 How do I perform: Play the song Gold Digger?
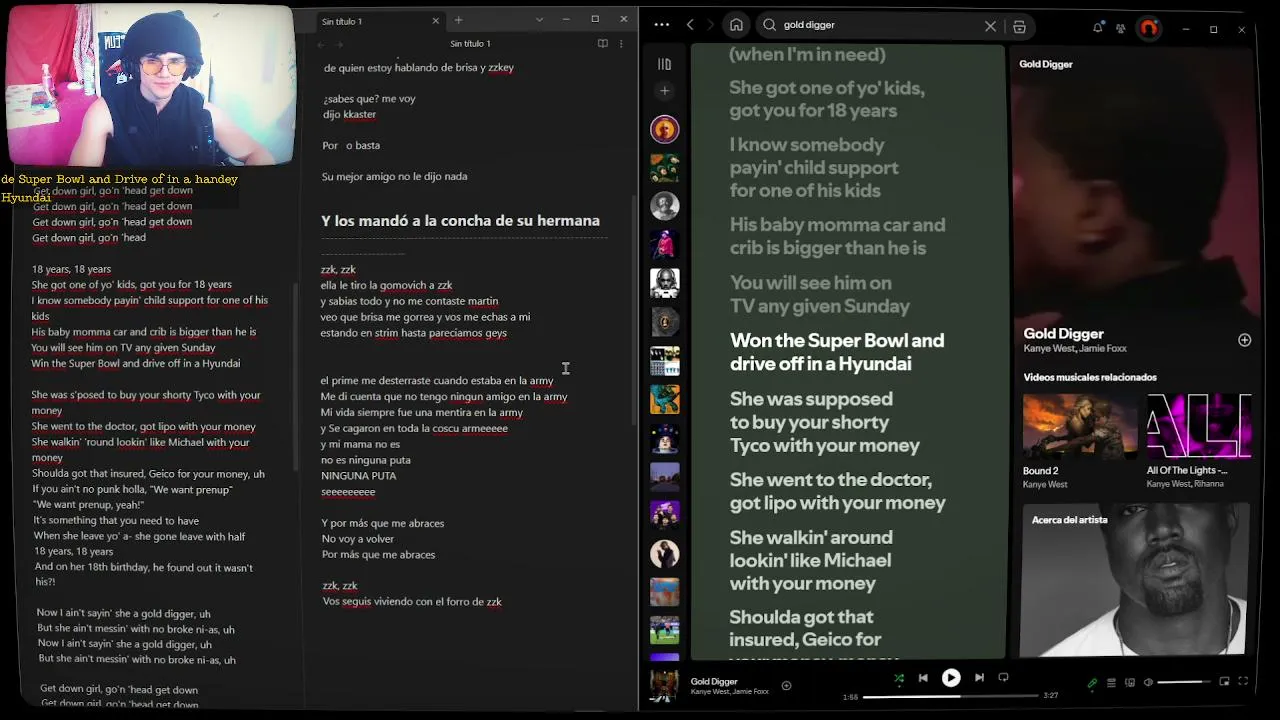click(951, 678)
